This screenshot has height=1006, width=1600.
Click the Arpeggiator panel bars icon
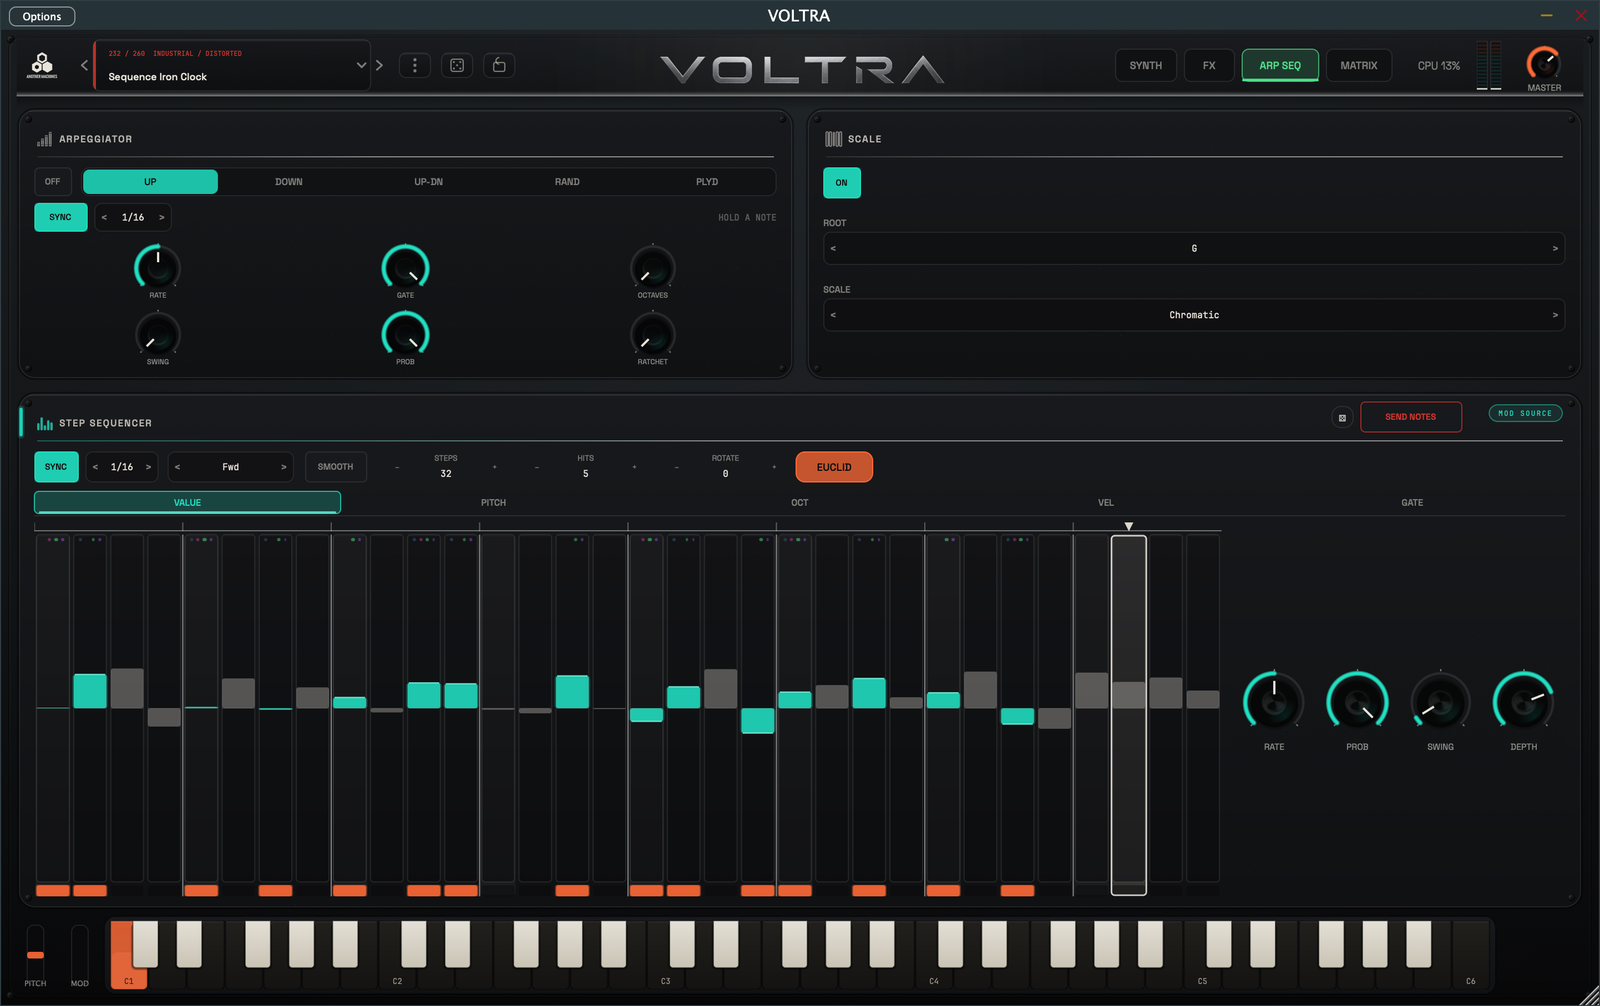pos(44,139)
